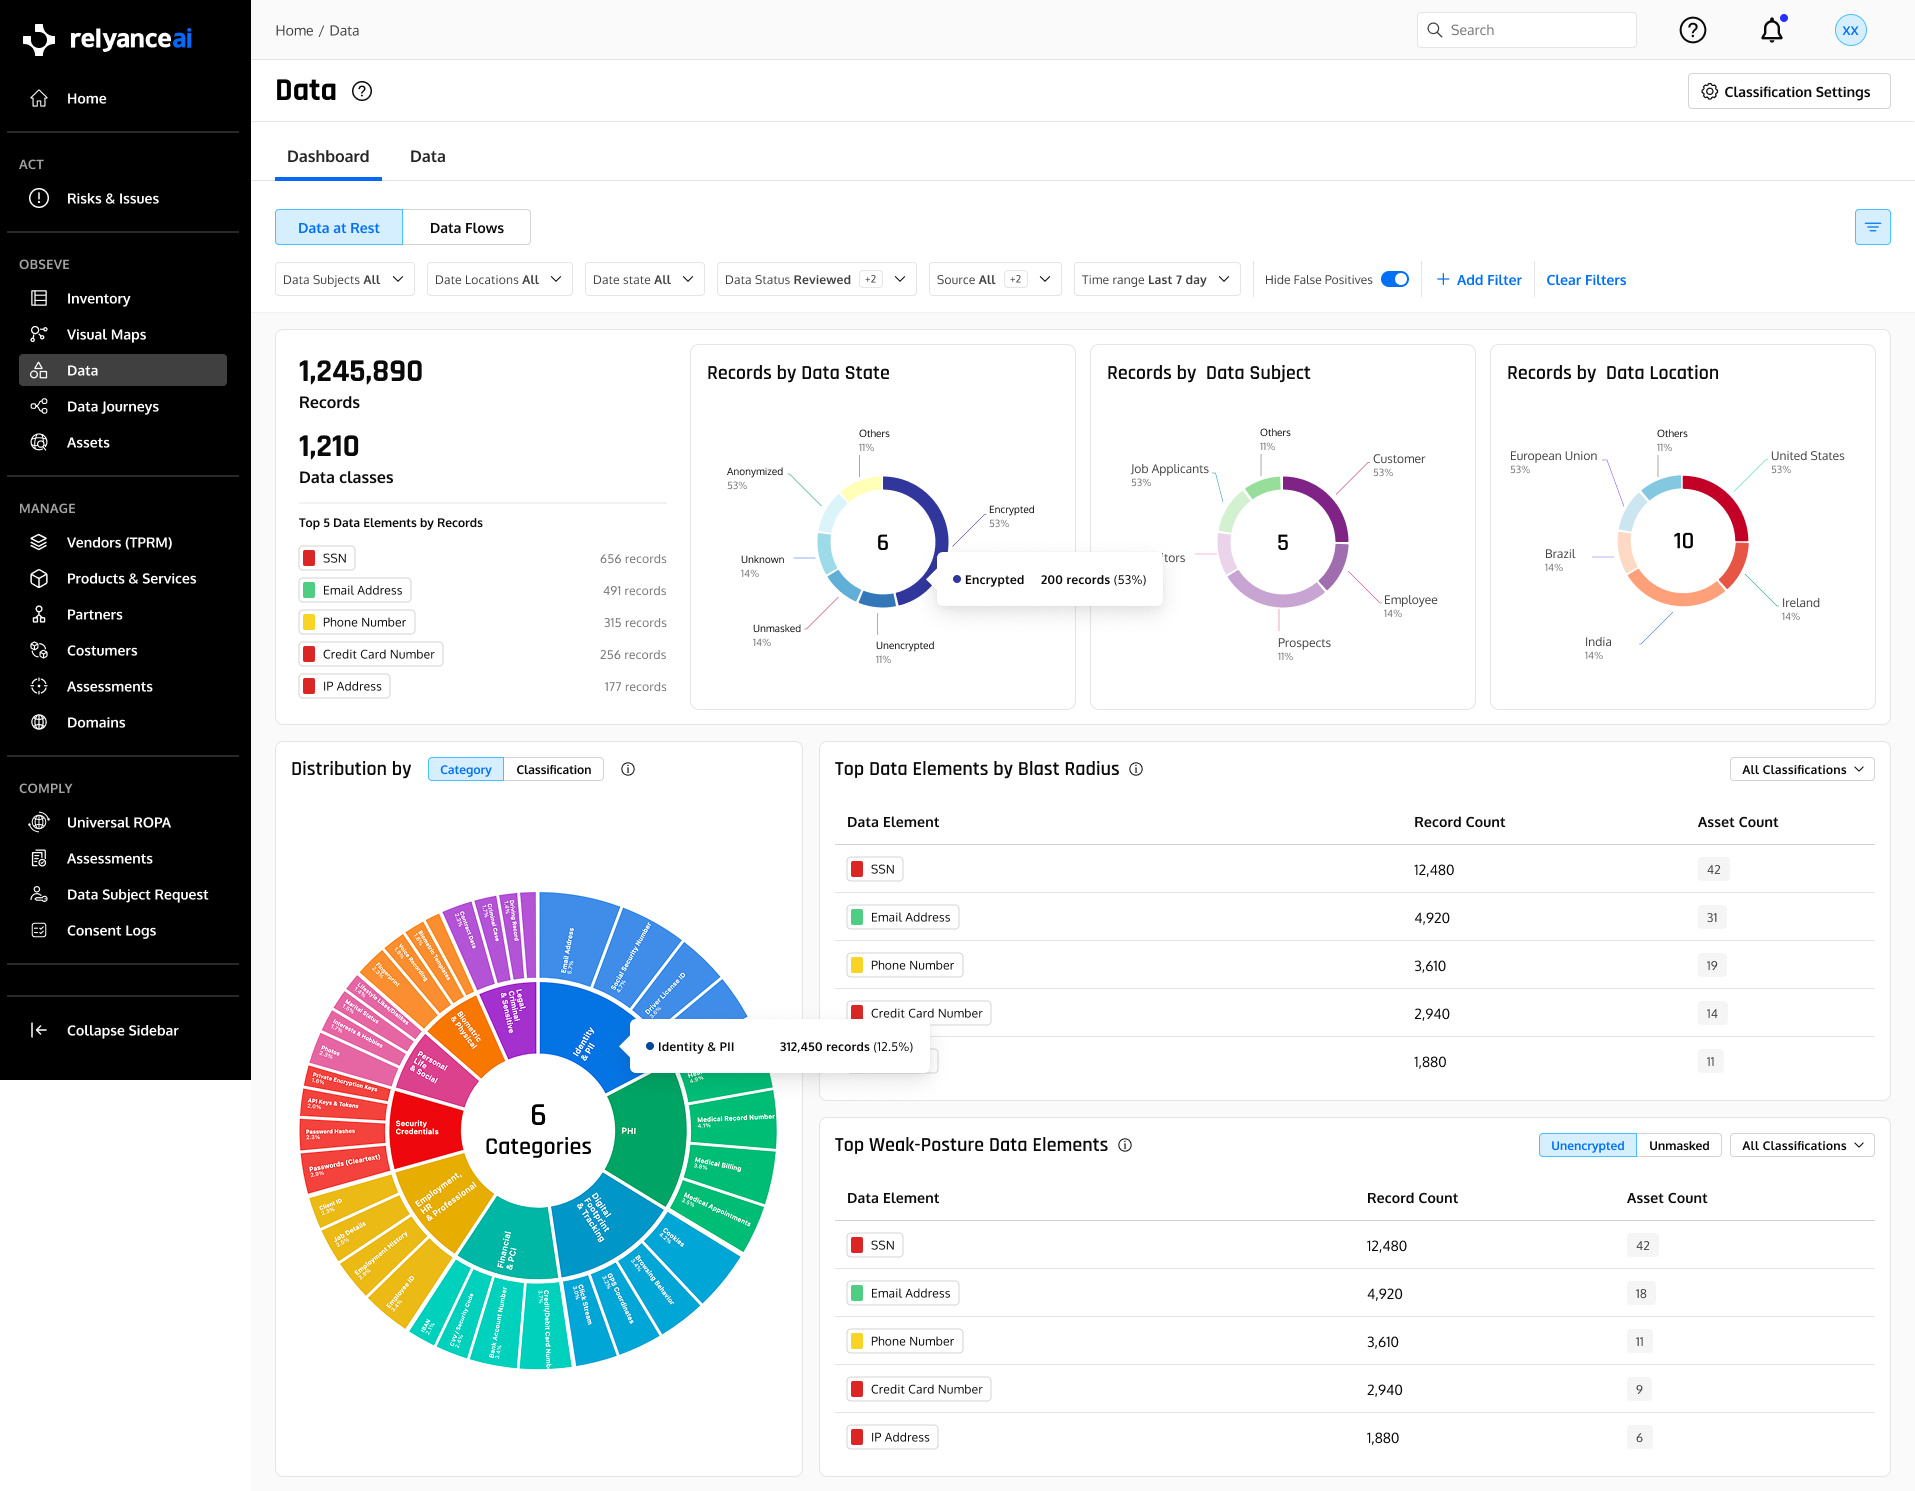Expand the Data Status Reviewed dropdown

816,279
